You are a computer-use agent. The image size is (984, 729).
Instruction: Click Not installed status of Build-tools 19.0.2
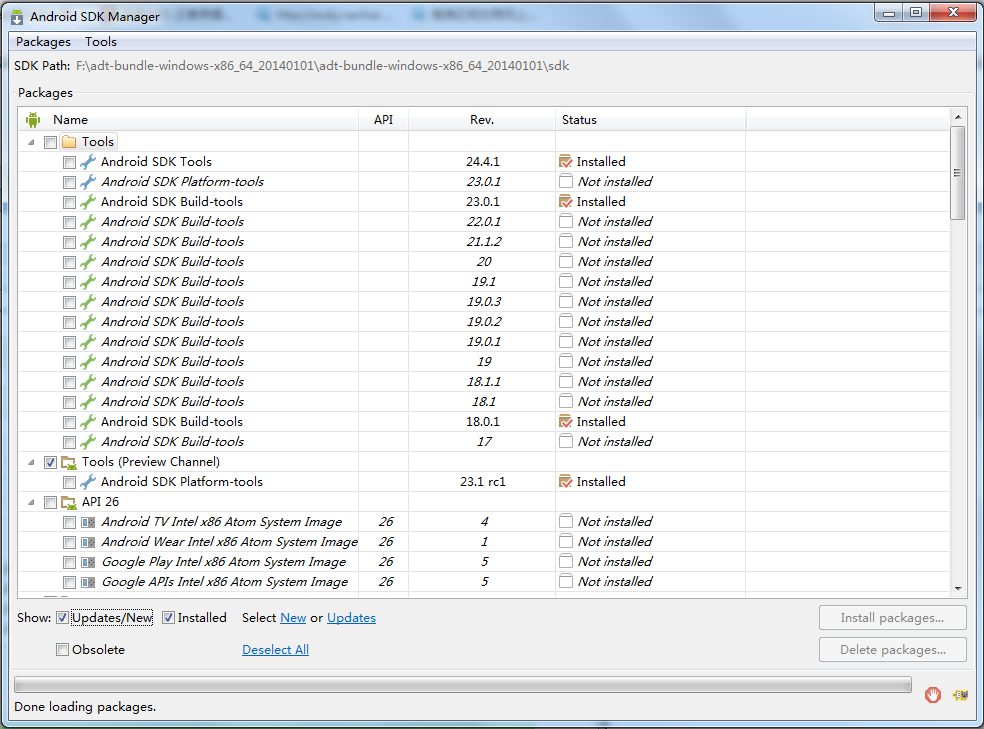click(x=615, y=322)
